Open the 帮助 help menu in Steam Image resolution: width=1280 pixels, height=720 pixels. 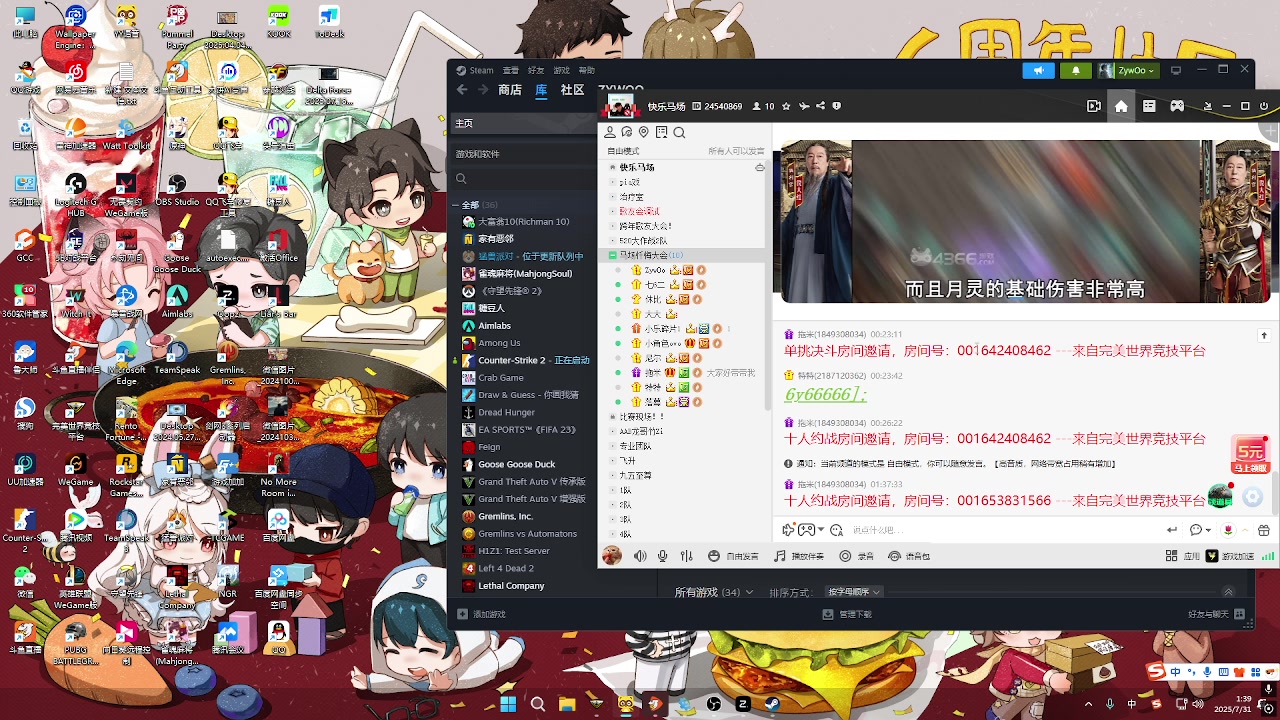(587, 70)
